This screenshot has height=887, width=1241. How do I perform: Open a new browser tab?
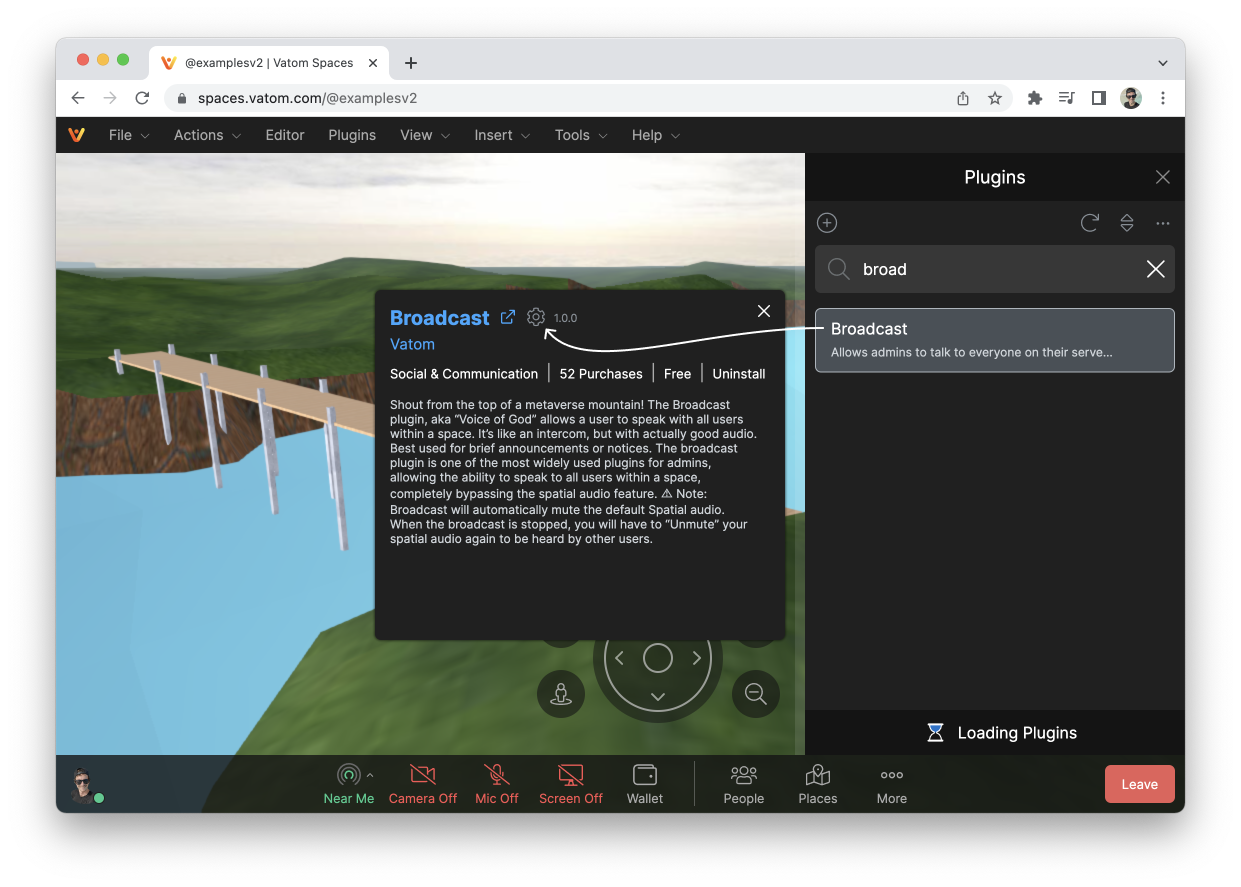tap(411, 63)
